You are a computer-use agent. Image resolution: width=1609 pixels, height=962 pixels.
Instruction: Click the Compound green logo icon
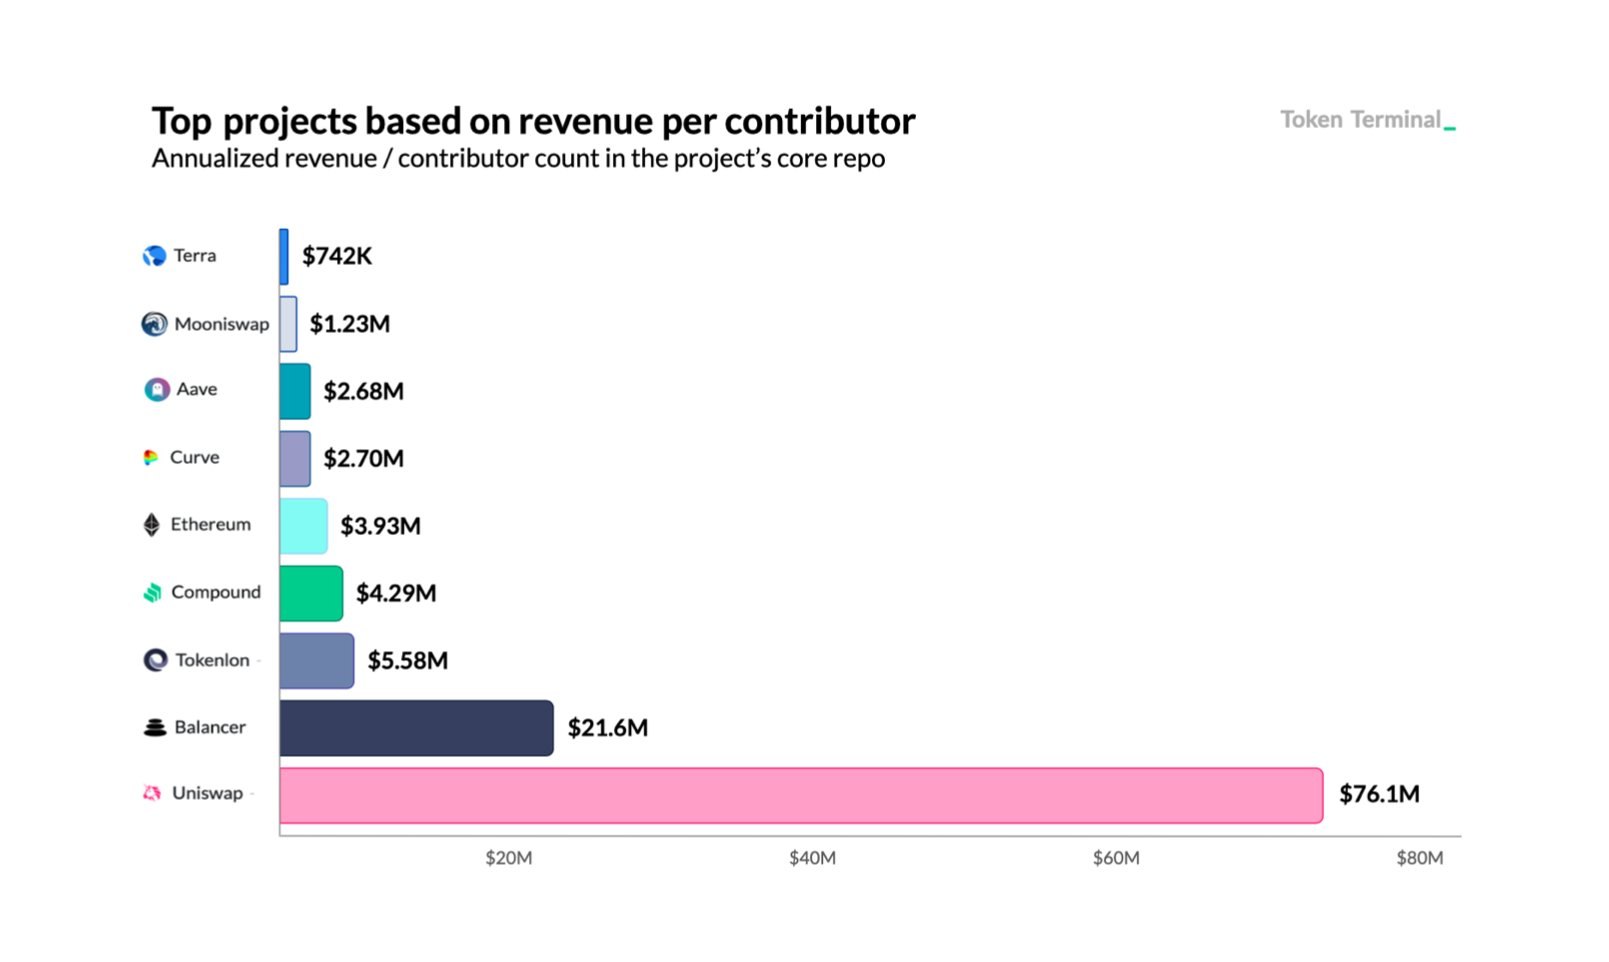[152, 592]
